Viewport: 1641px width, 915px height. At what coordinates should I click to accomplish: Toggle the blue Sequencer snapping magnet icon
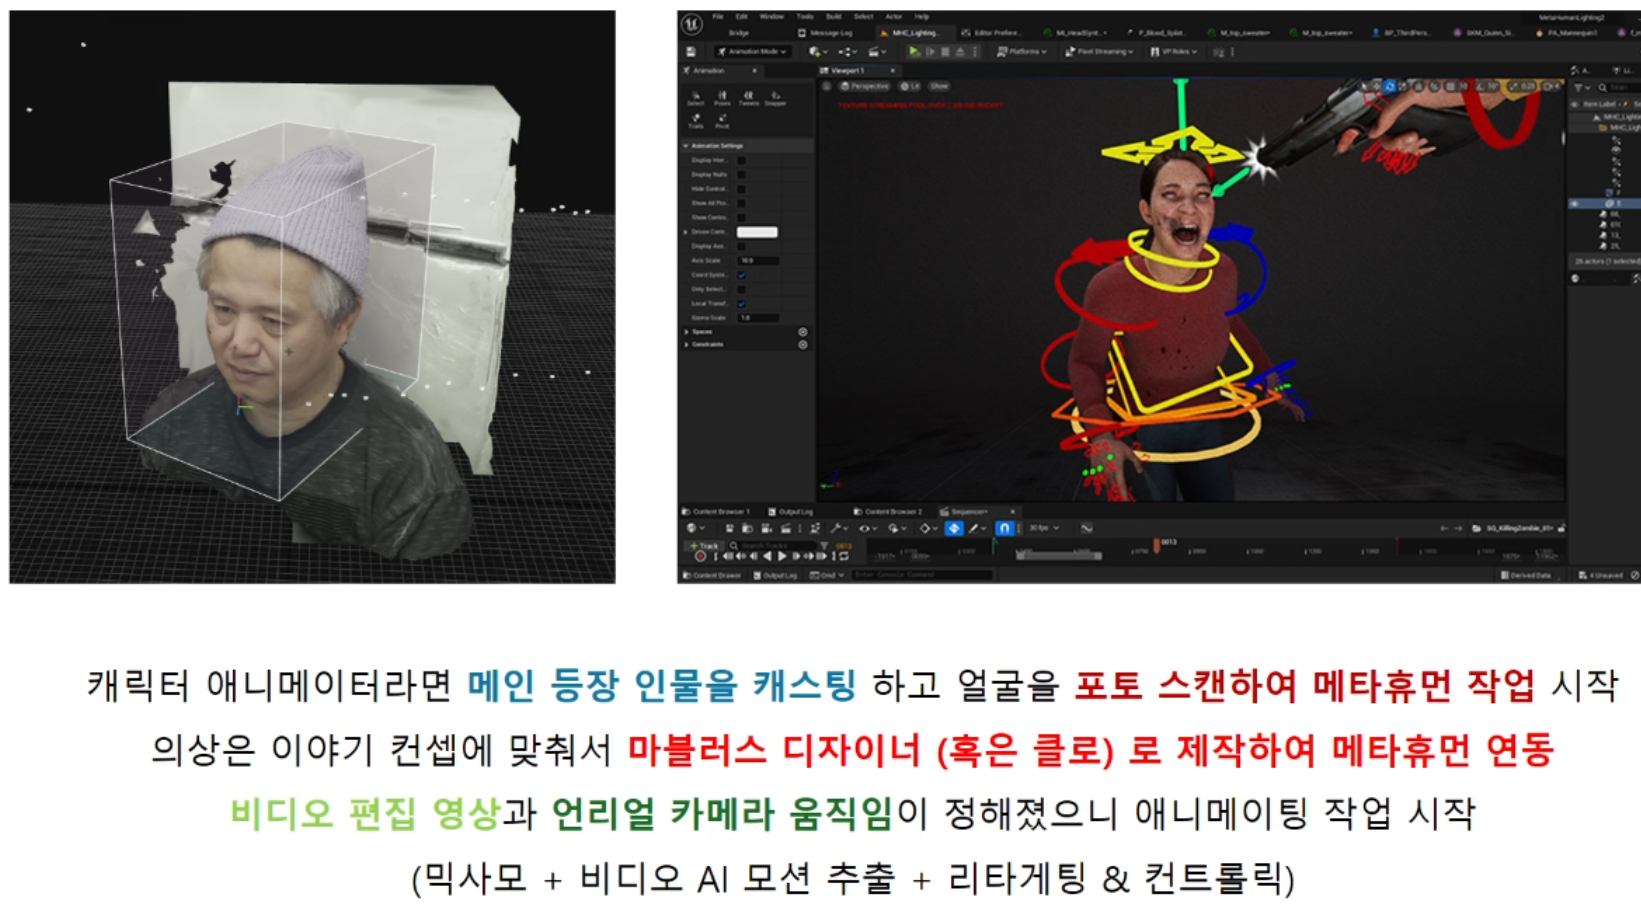pos(1004,528)
